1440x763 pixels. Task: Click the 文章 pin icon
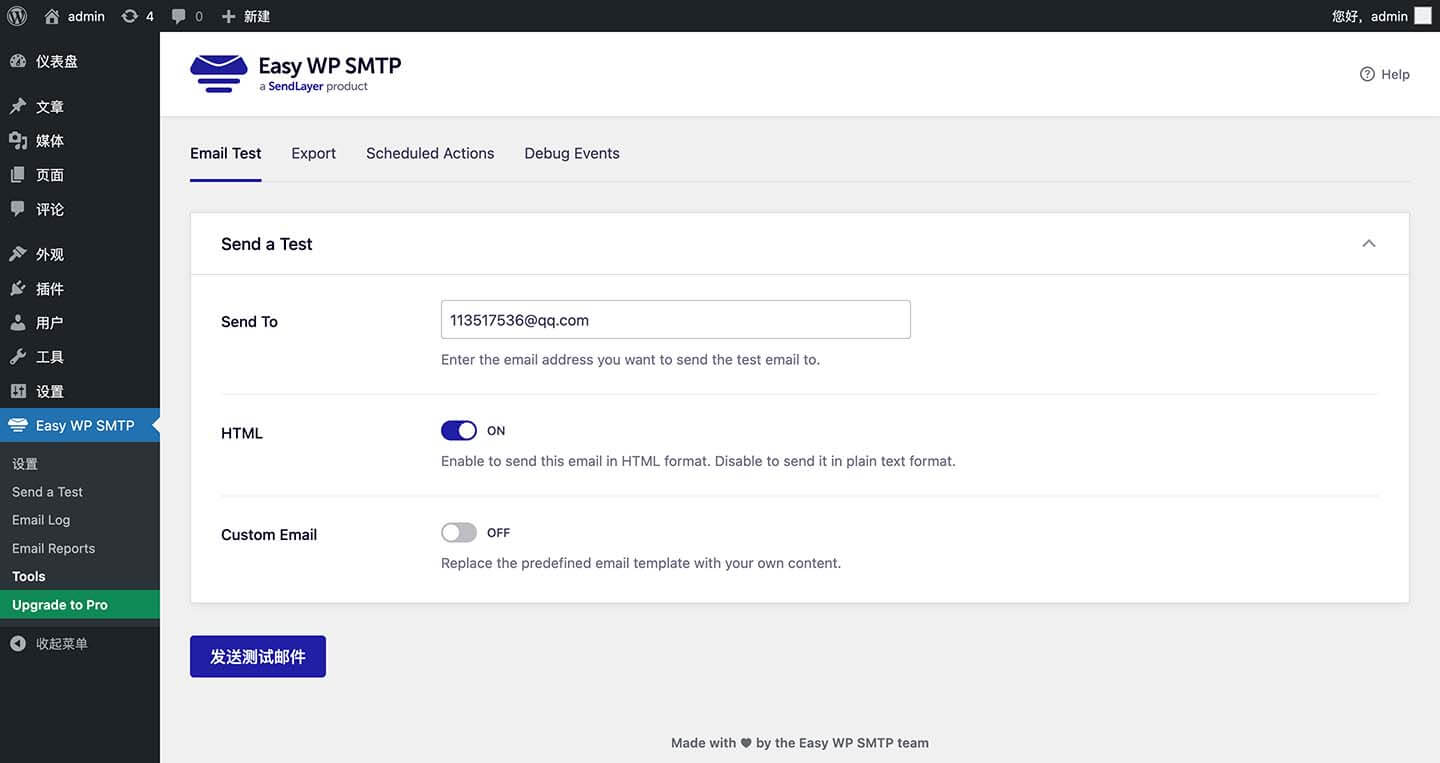[17, 106]
